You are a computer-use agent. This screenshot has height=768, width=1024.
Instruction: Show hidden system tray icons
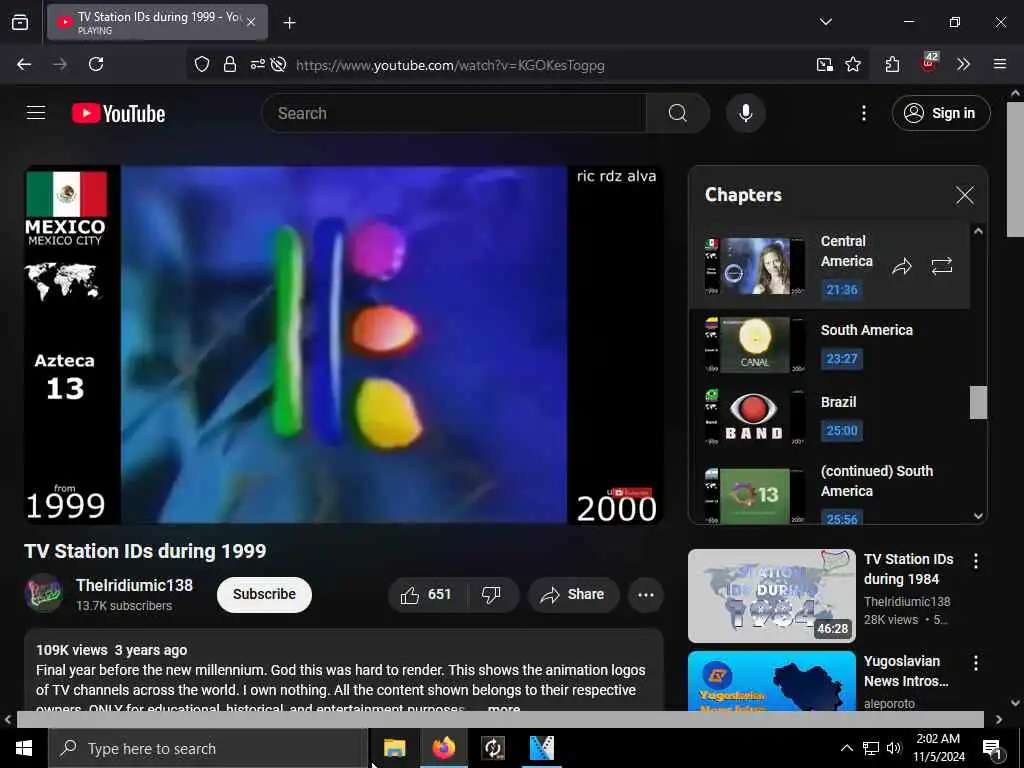846,748
